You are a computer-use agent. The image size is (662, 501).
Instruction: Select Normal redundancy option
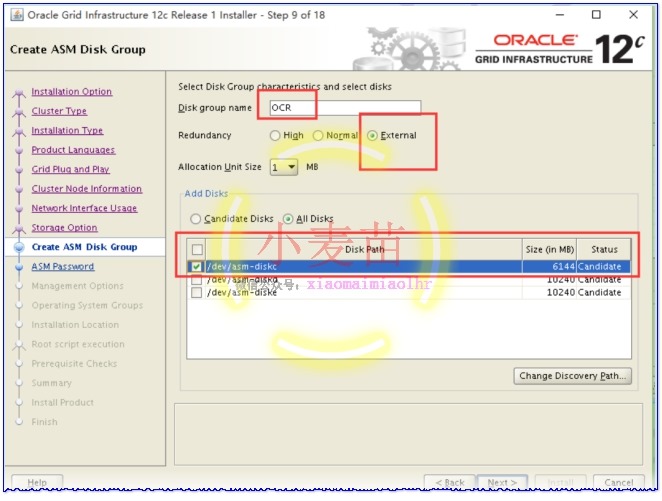click(x=318, y=135)
